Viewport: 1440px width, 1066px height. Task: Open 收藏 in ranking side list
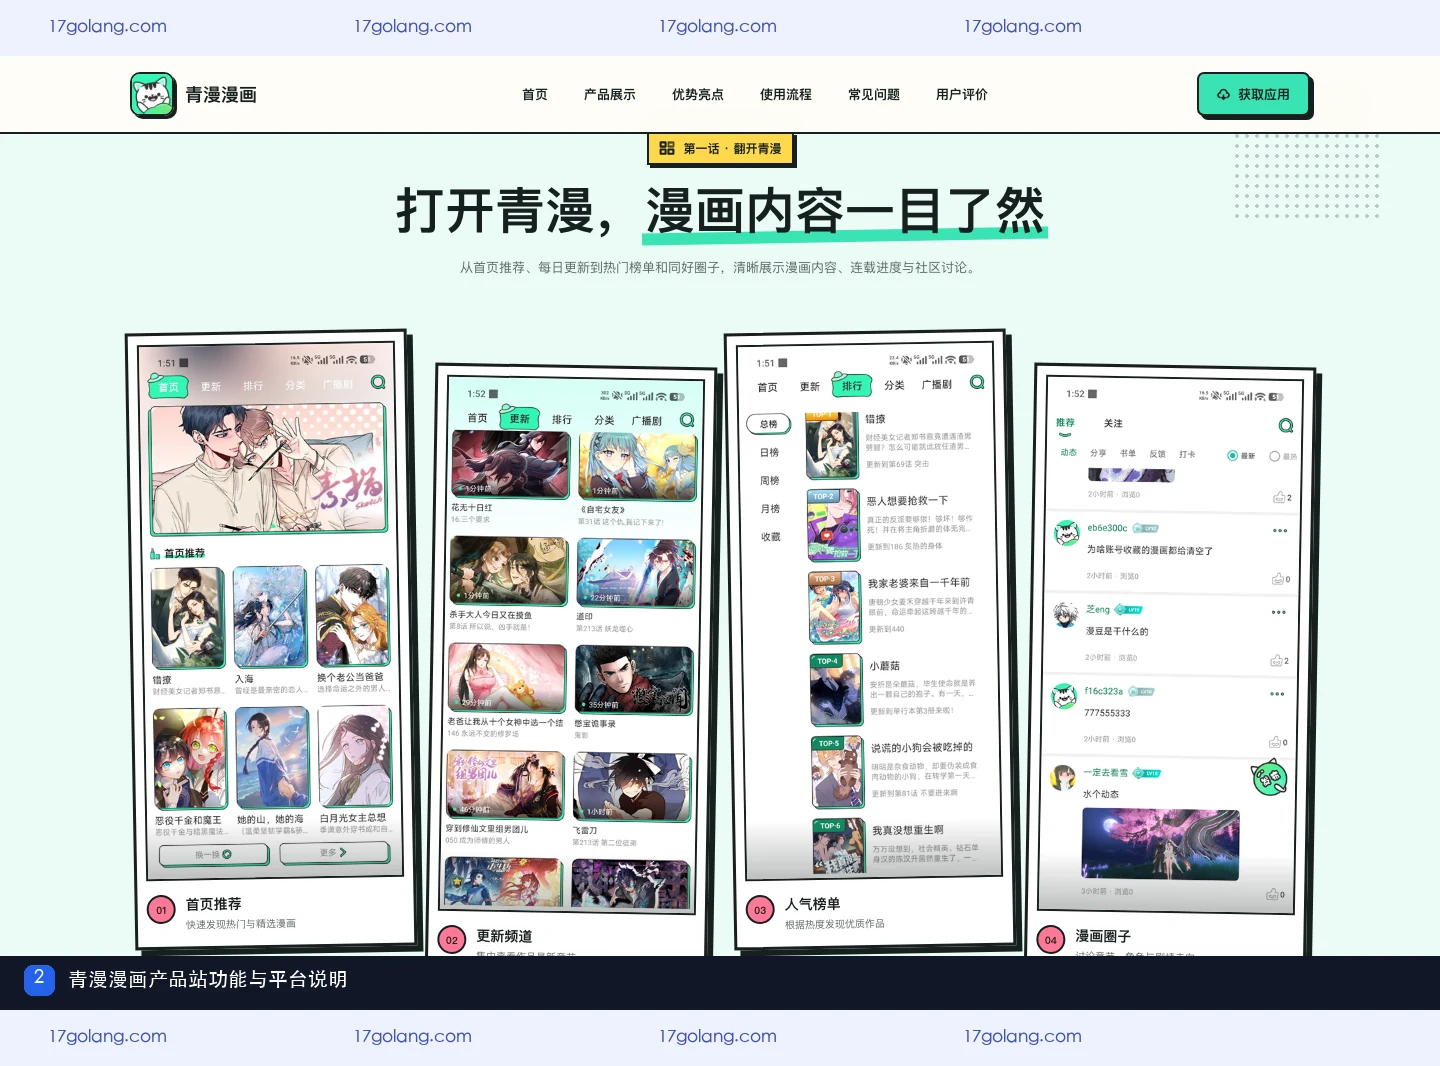[x=770, y=536]
